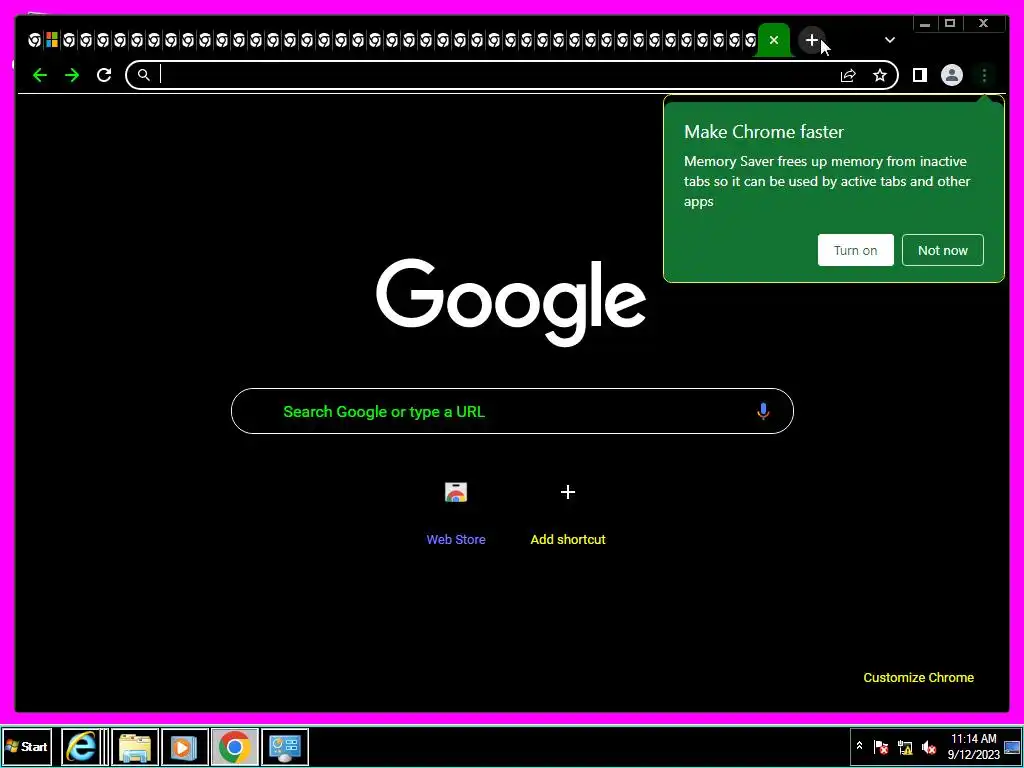
Task: Share this page from the address bar
Action: pos(848,76)
